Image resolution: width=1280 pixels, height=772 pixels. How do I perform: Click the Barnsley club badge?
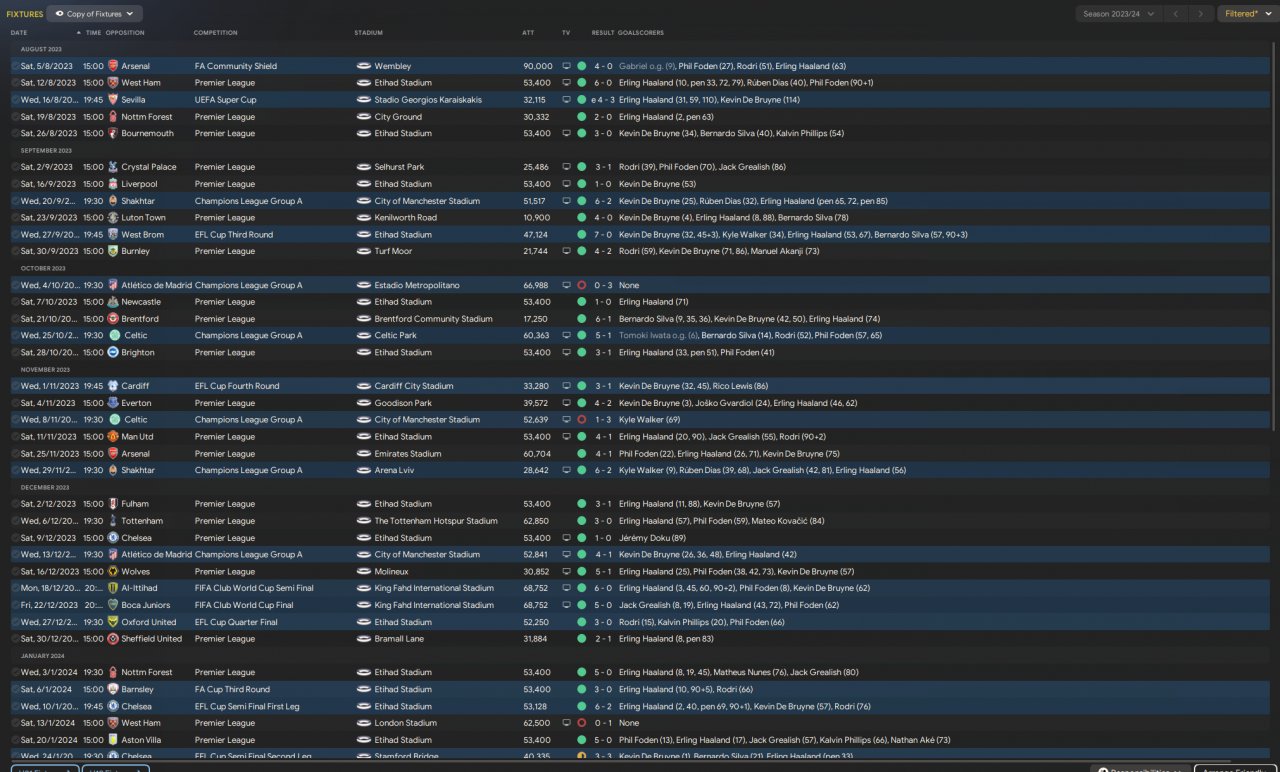coord(114,689)
